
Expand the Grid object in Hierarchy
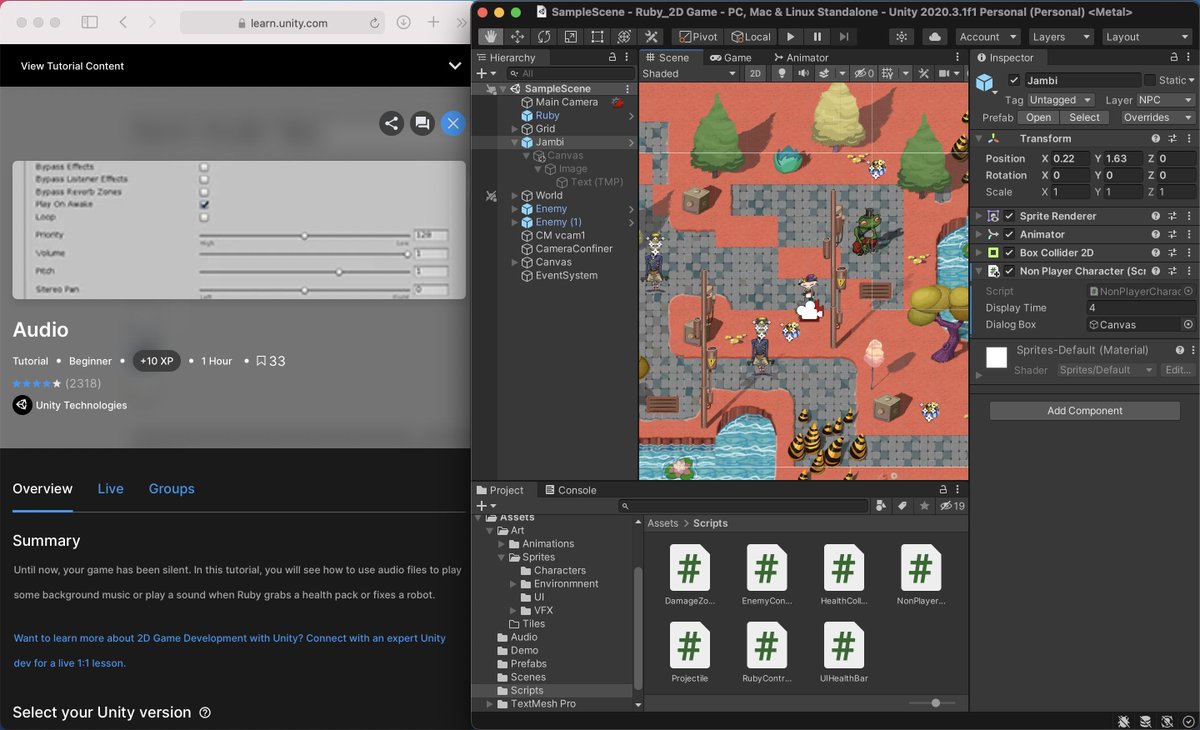[515, 129]
